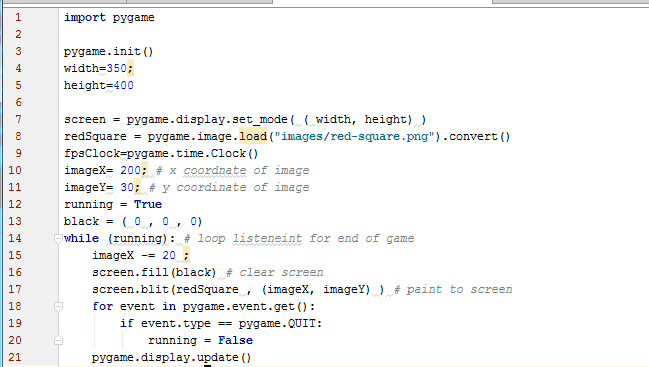Click the 'redSquare' variable on line 8
The width and height of the screenshot is (649, 367).
95,136
